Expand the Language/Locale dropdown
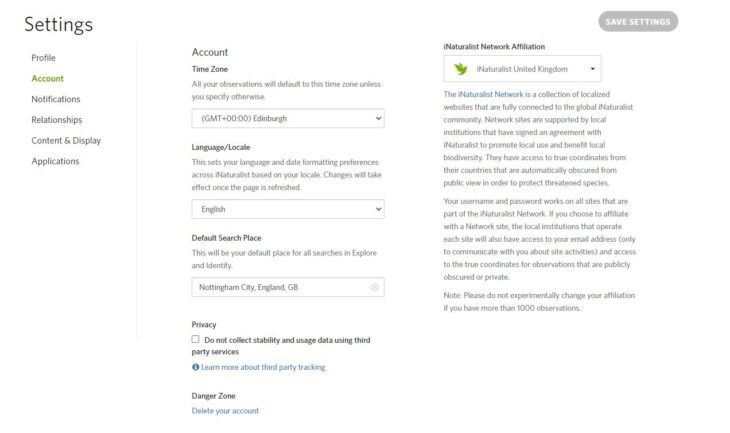This screenshot has width=730, height=433. pyautogui.click(x=288, y=209)
